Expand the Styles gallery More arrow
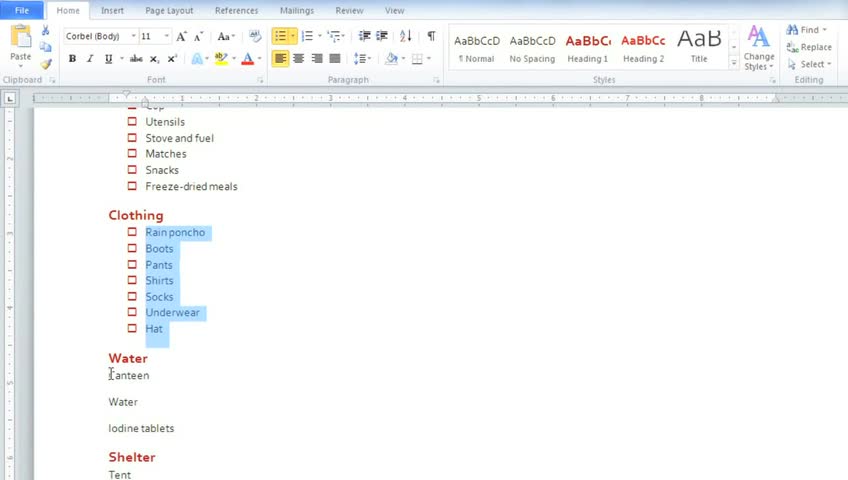 point(734,63)
